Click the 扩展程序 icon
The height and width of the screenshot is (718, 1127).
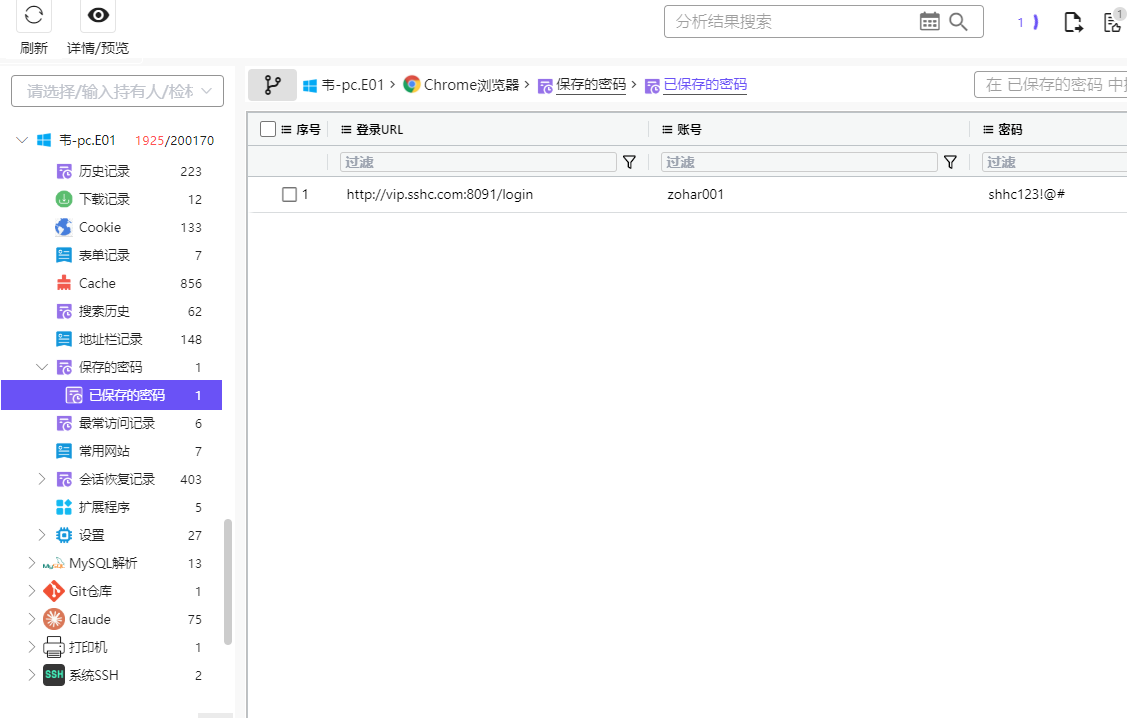coord(64,507)
